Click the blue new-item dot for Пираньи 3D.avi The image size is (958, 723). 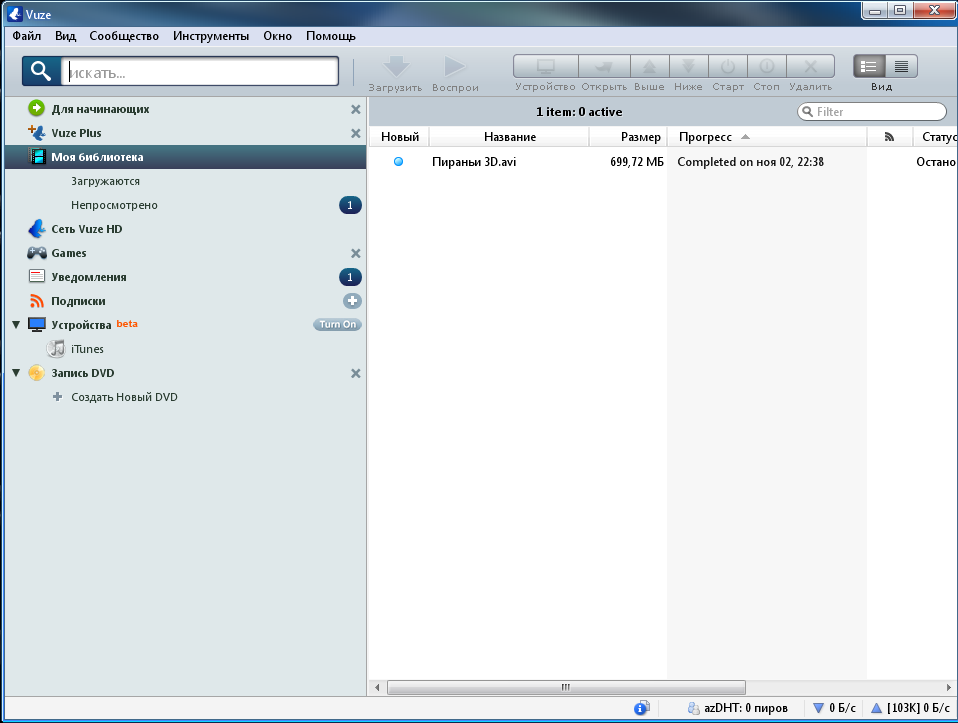pyautogui.click(x=398, y=162)
